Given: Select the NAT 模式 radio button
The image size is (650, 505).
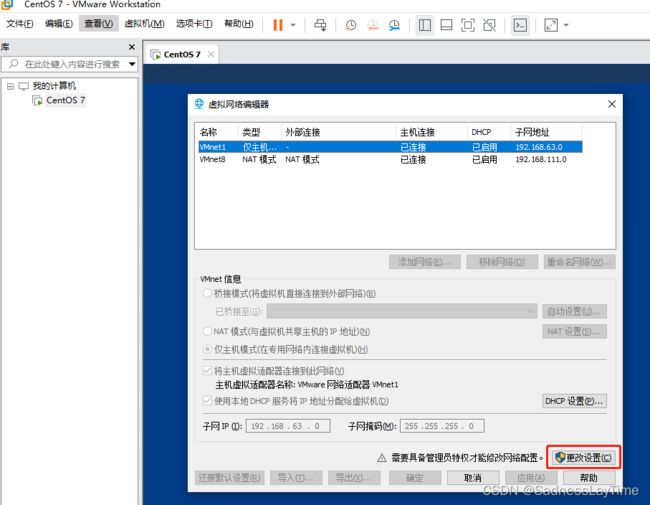Looking at the screenshot, I should (x=207, y=331).
